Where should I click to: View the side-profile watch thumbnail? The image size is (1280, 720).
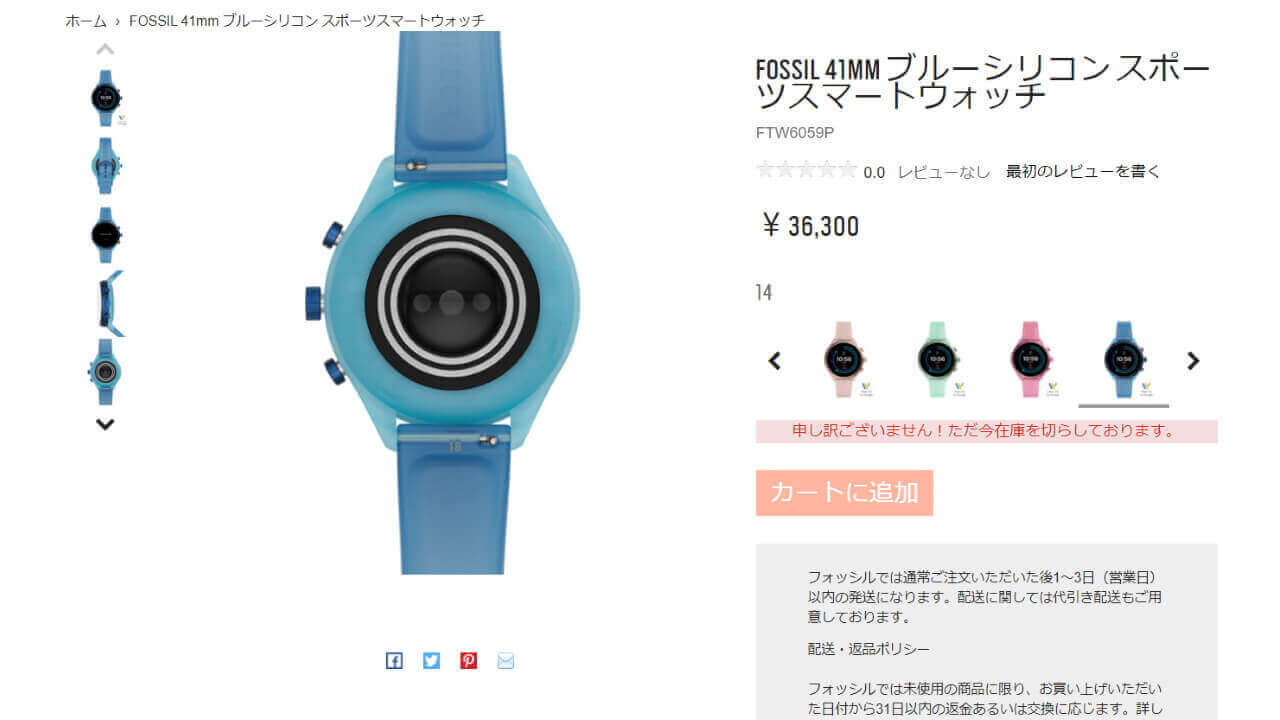click(x=108, y=303)
